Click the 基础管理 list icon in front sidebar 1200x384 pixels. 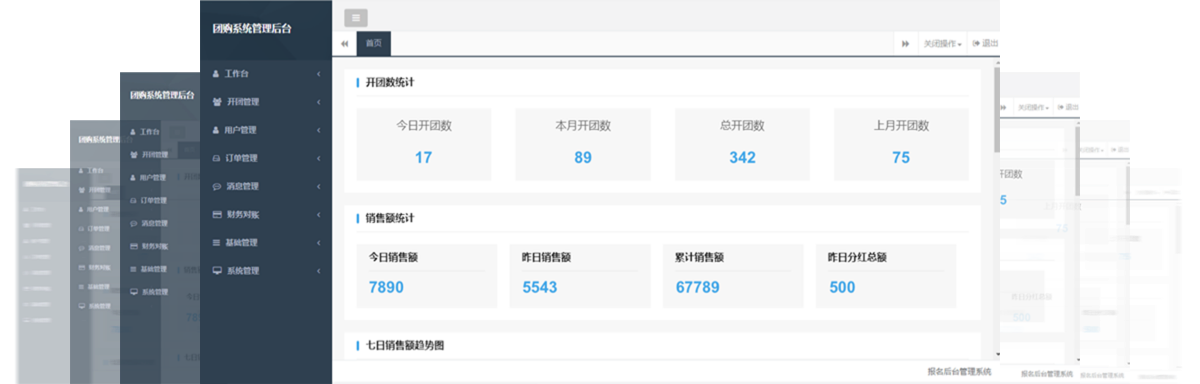click(217, 242)
